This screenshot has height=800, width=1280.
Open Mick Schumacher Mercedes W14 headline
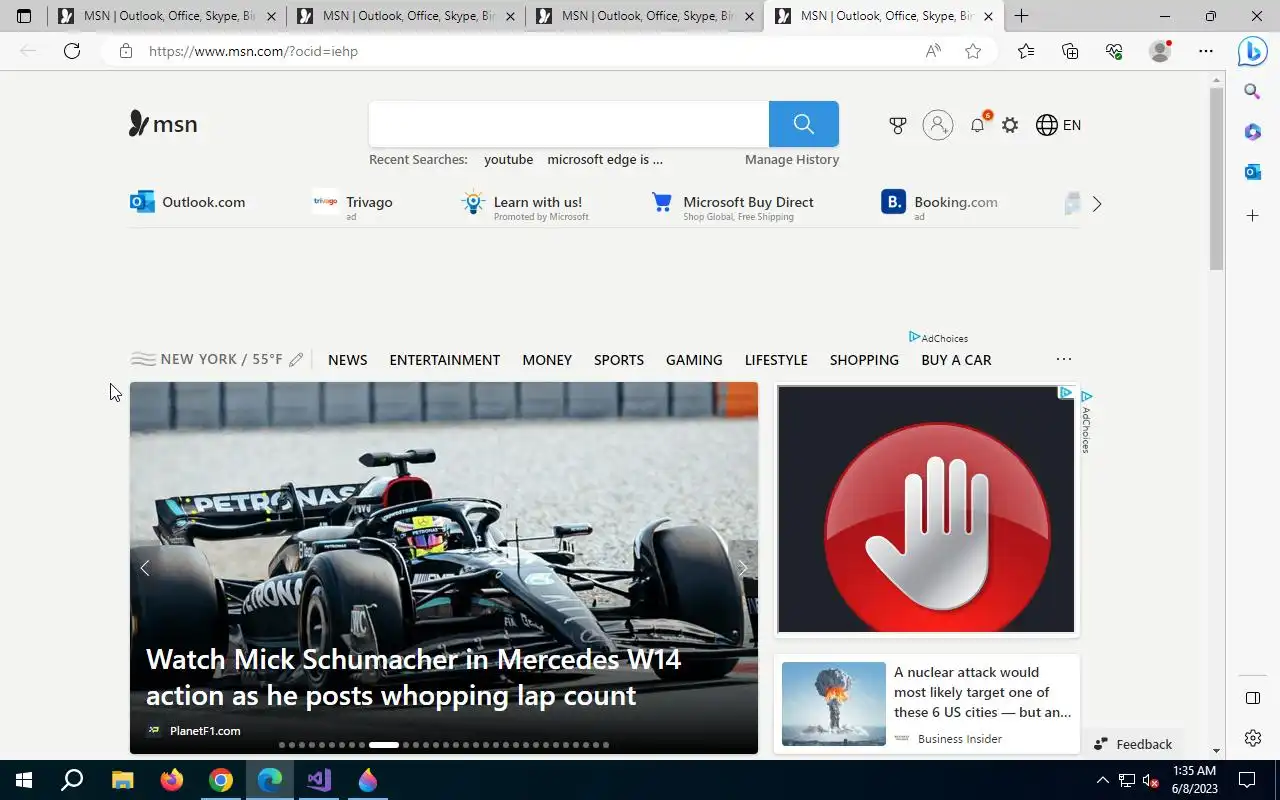414,677
